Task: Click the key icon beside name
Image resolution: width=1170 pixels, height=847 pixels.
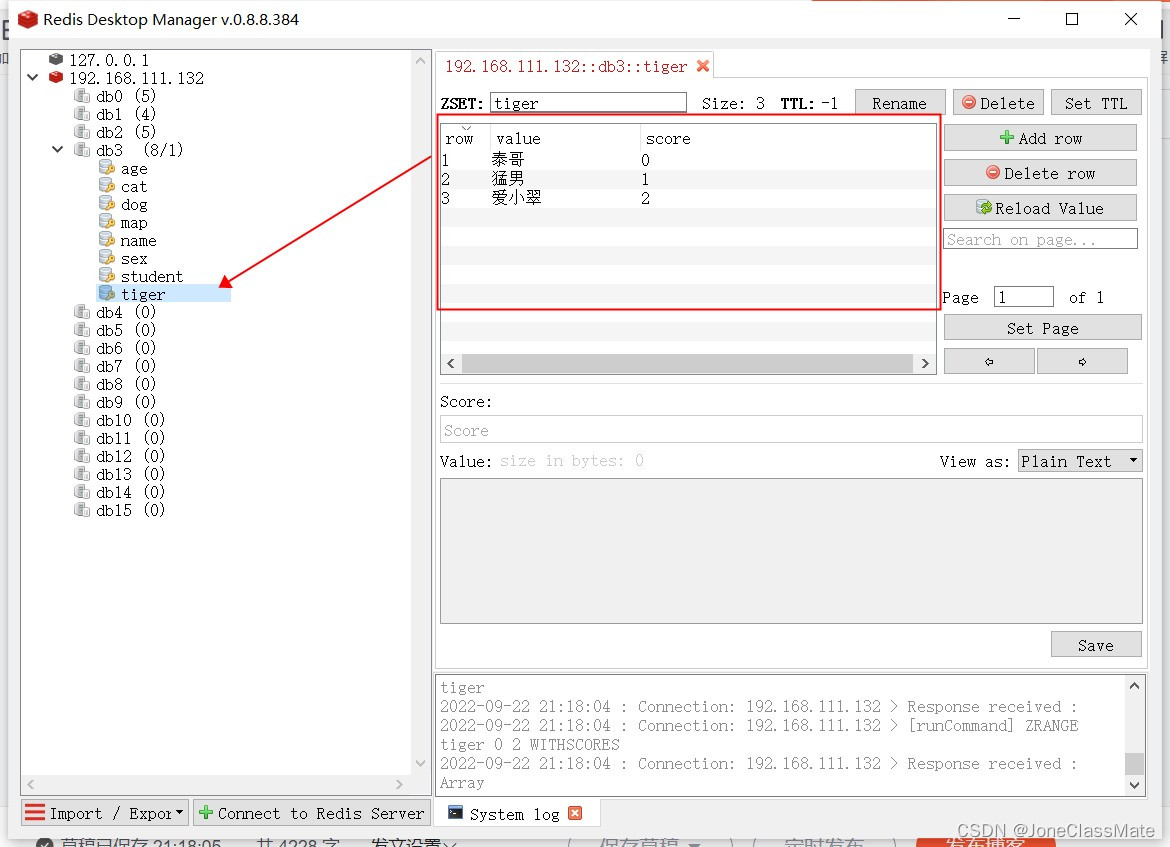Action: (107, 240)
